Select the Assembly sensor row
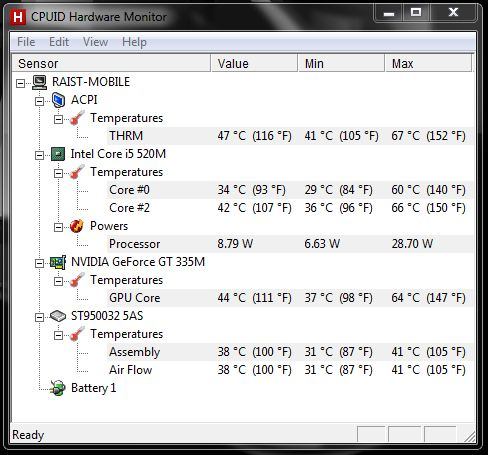 (x=290, y=352)
